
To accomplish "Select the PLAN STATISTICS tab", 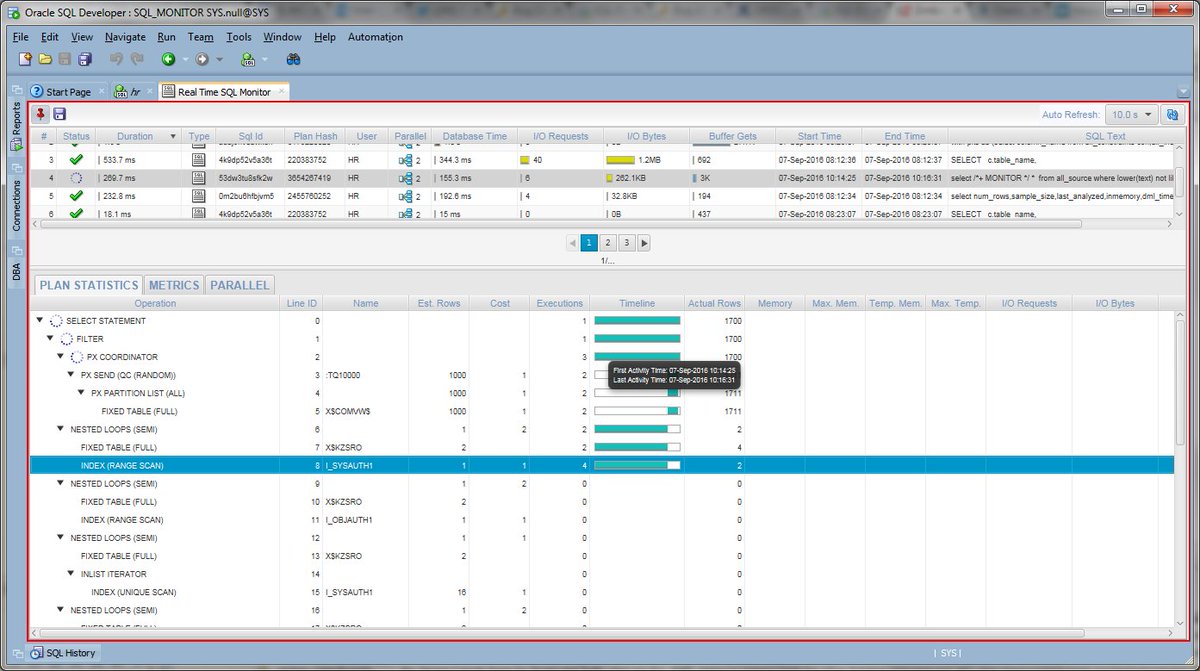I will coord(88,285).
